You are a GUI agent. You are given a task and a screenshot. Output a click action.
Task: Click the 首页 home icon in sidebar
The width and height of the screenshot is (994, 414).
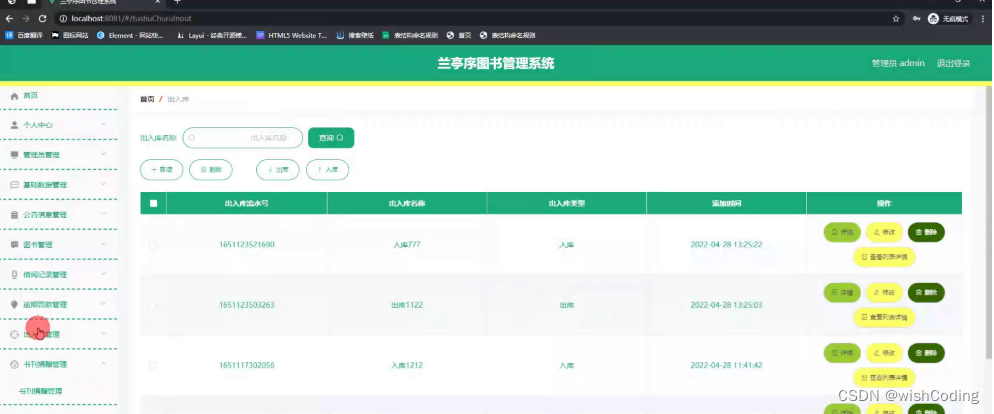pyautogui.click(x=15, y=96)
